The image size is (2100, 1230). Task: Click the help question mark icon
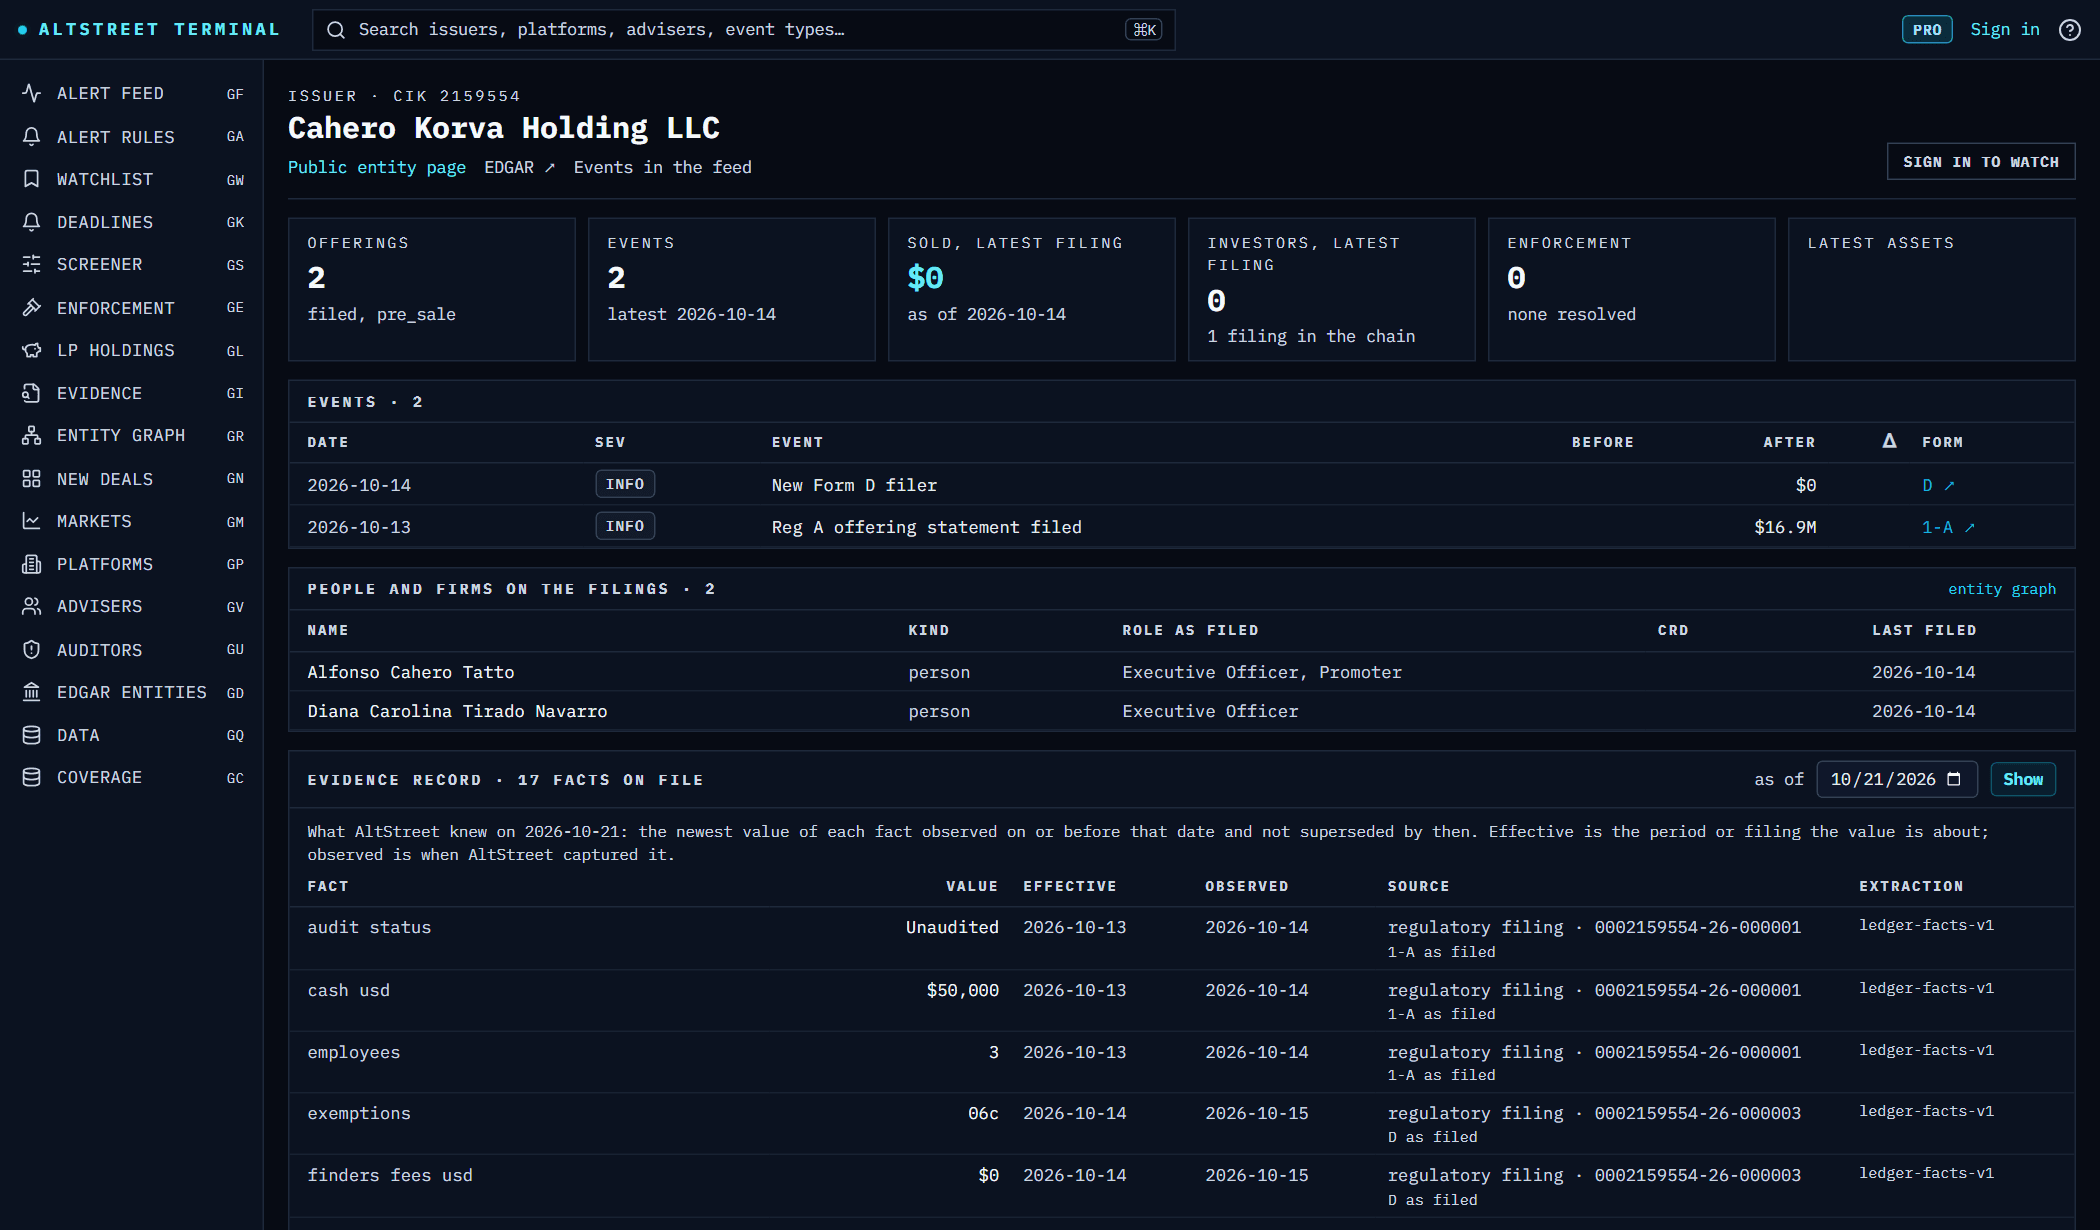[2070, 30]
